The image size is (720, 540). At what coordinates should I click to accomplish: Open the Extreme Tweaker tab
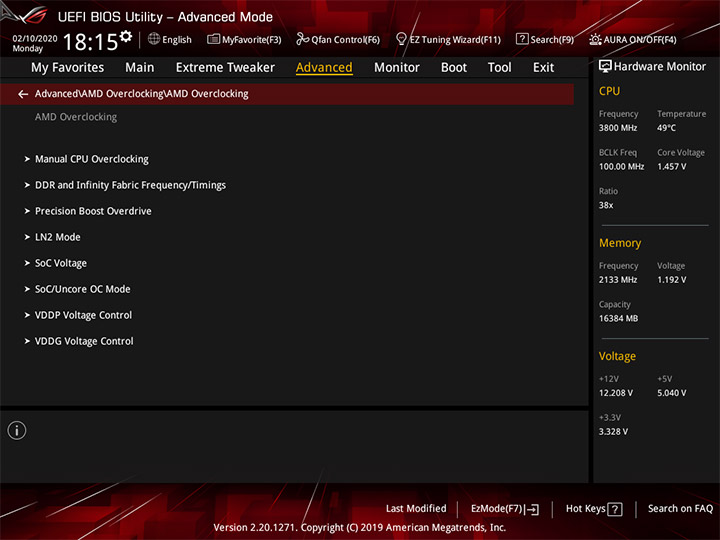225,68
